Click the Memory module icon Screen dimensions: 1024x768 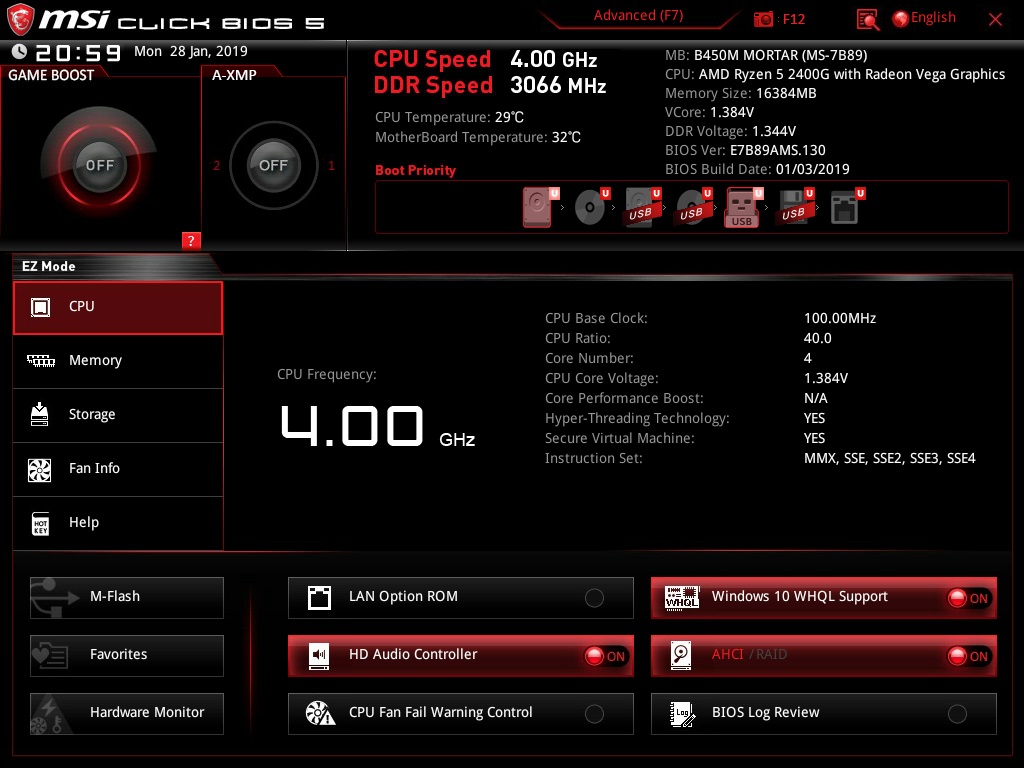[40, 360]
